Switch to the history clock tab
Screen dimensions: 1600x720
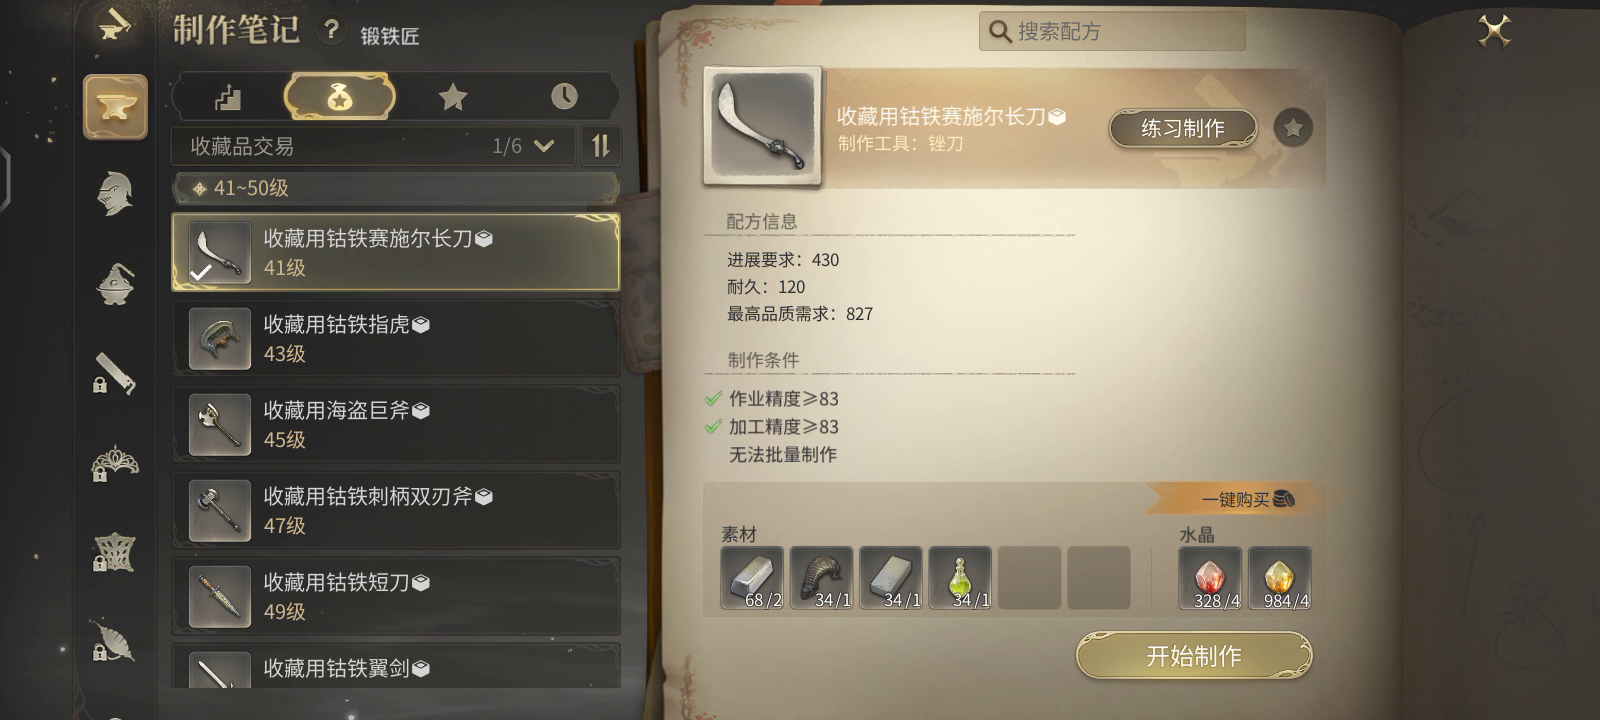564,97
